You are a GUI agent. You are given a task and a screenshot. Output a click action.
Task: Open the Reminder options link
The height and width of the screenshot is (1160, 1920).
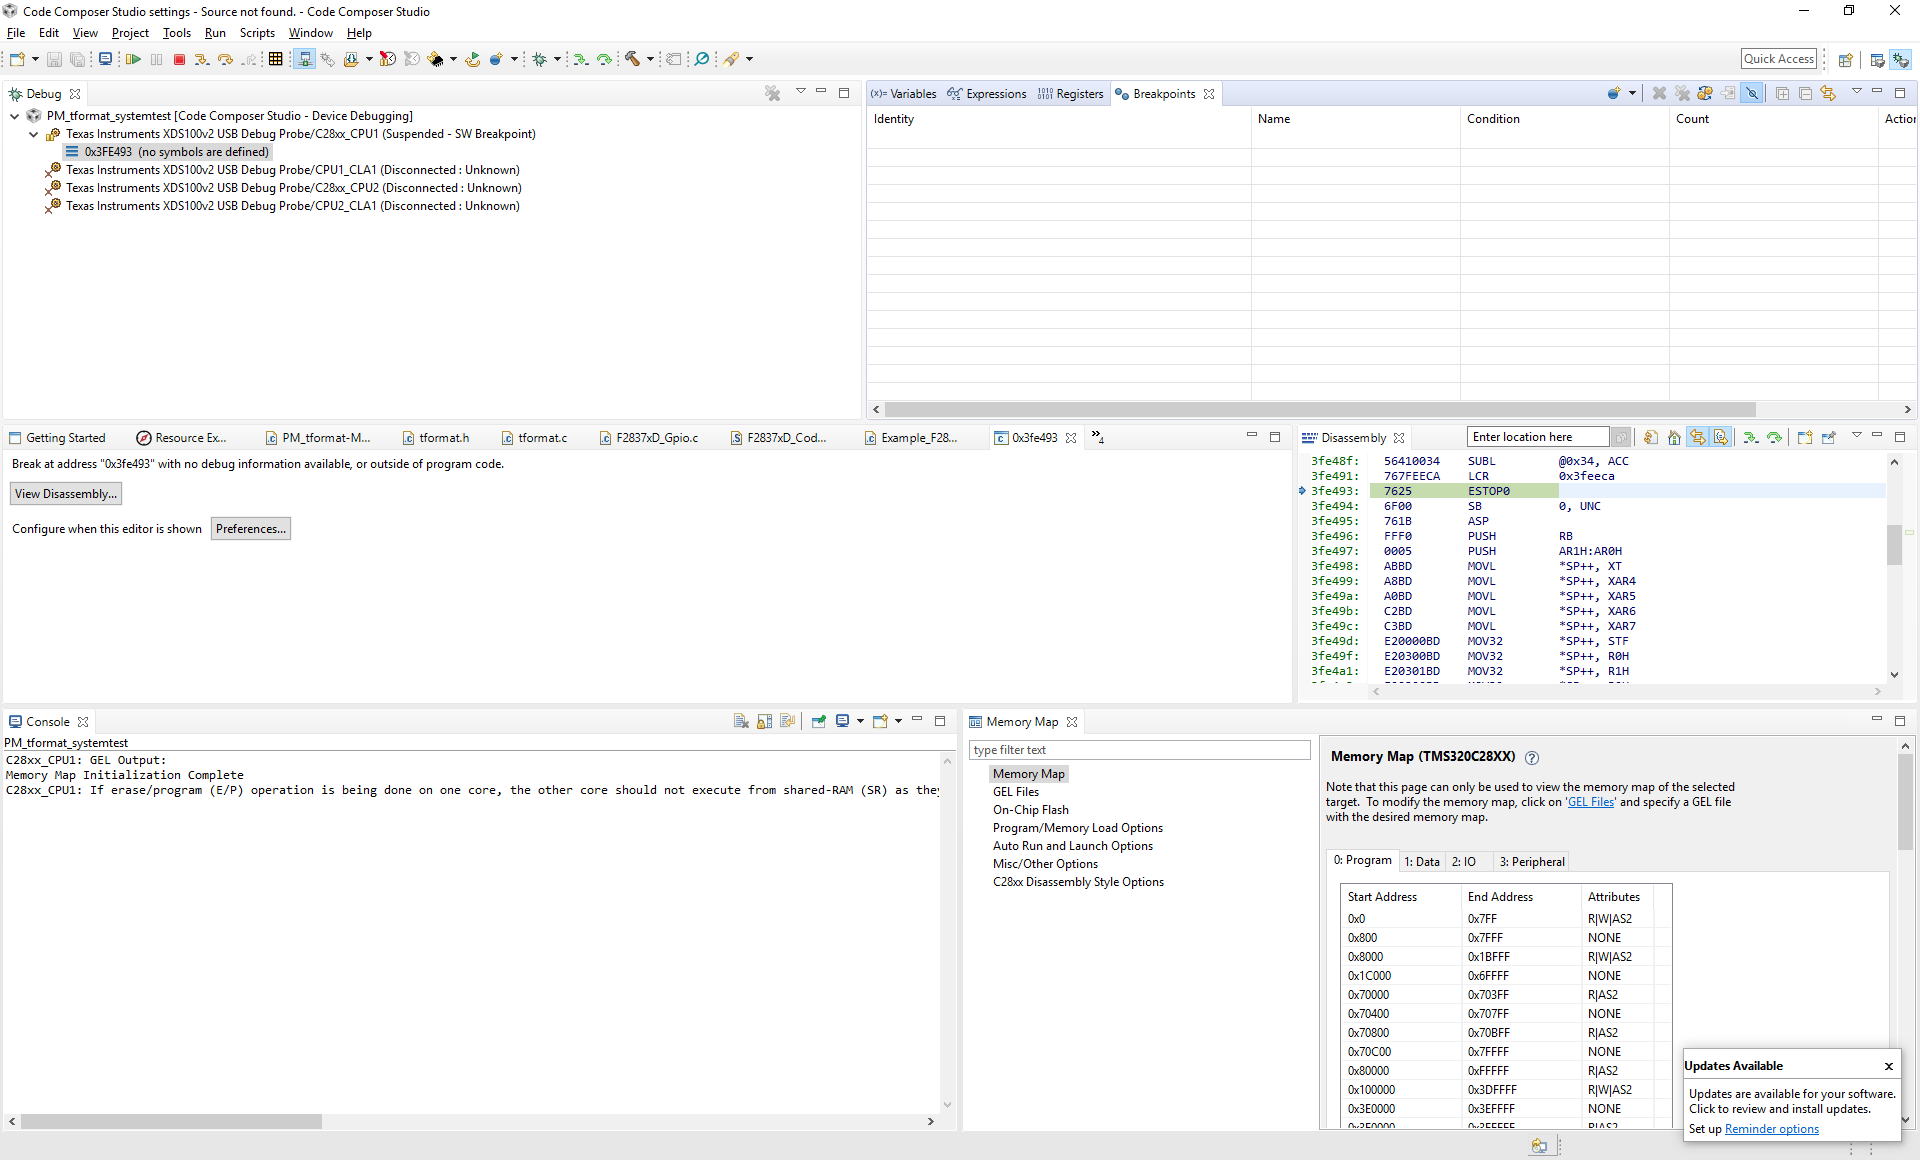[1771, 1129]
